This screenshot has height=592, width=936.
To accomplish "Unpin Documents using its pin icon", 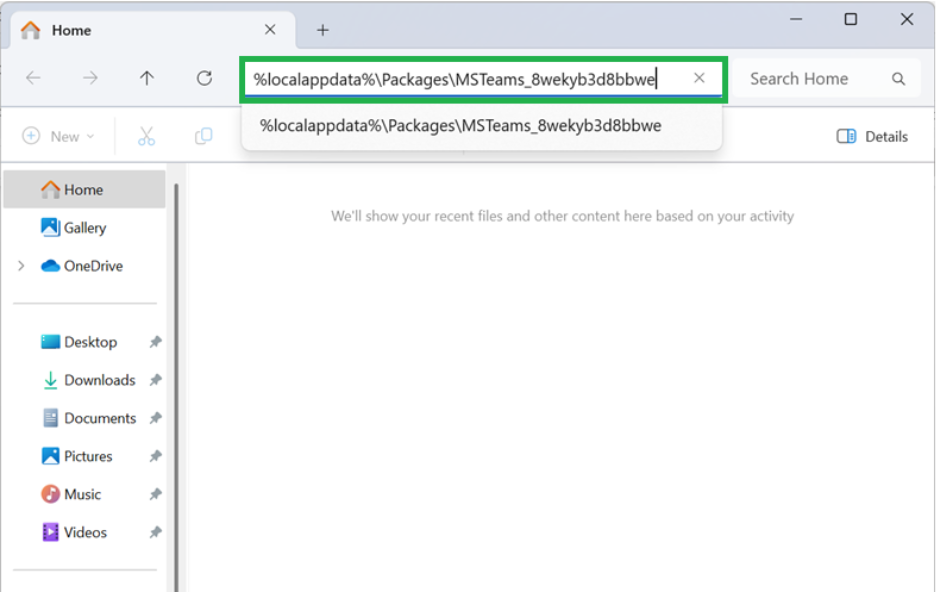I will click(x=155, y=418).
